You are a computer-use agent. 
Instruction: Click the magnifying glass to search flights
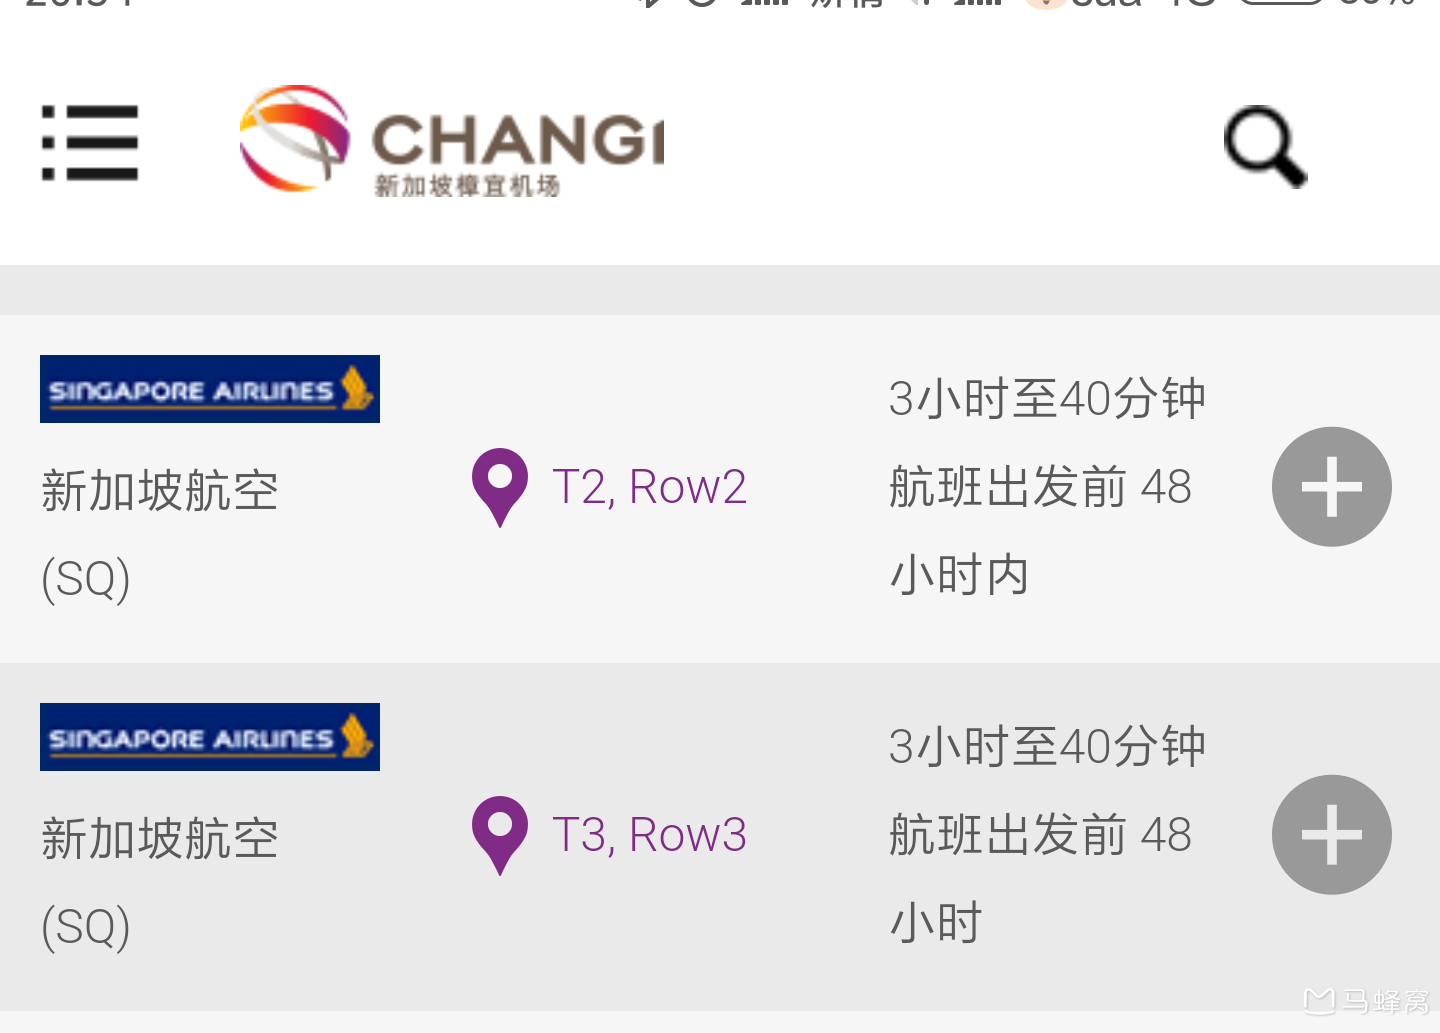(1264, 144)
